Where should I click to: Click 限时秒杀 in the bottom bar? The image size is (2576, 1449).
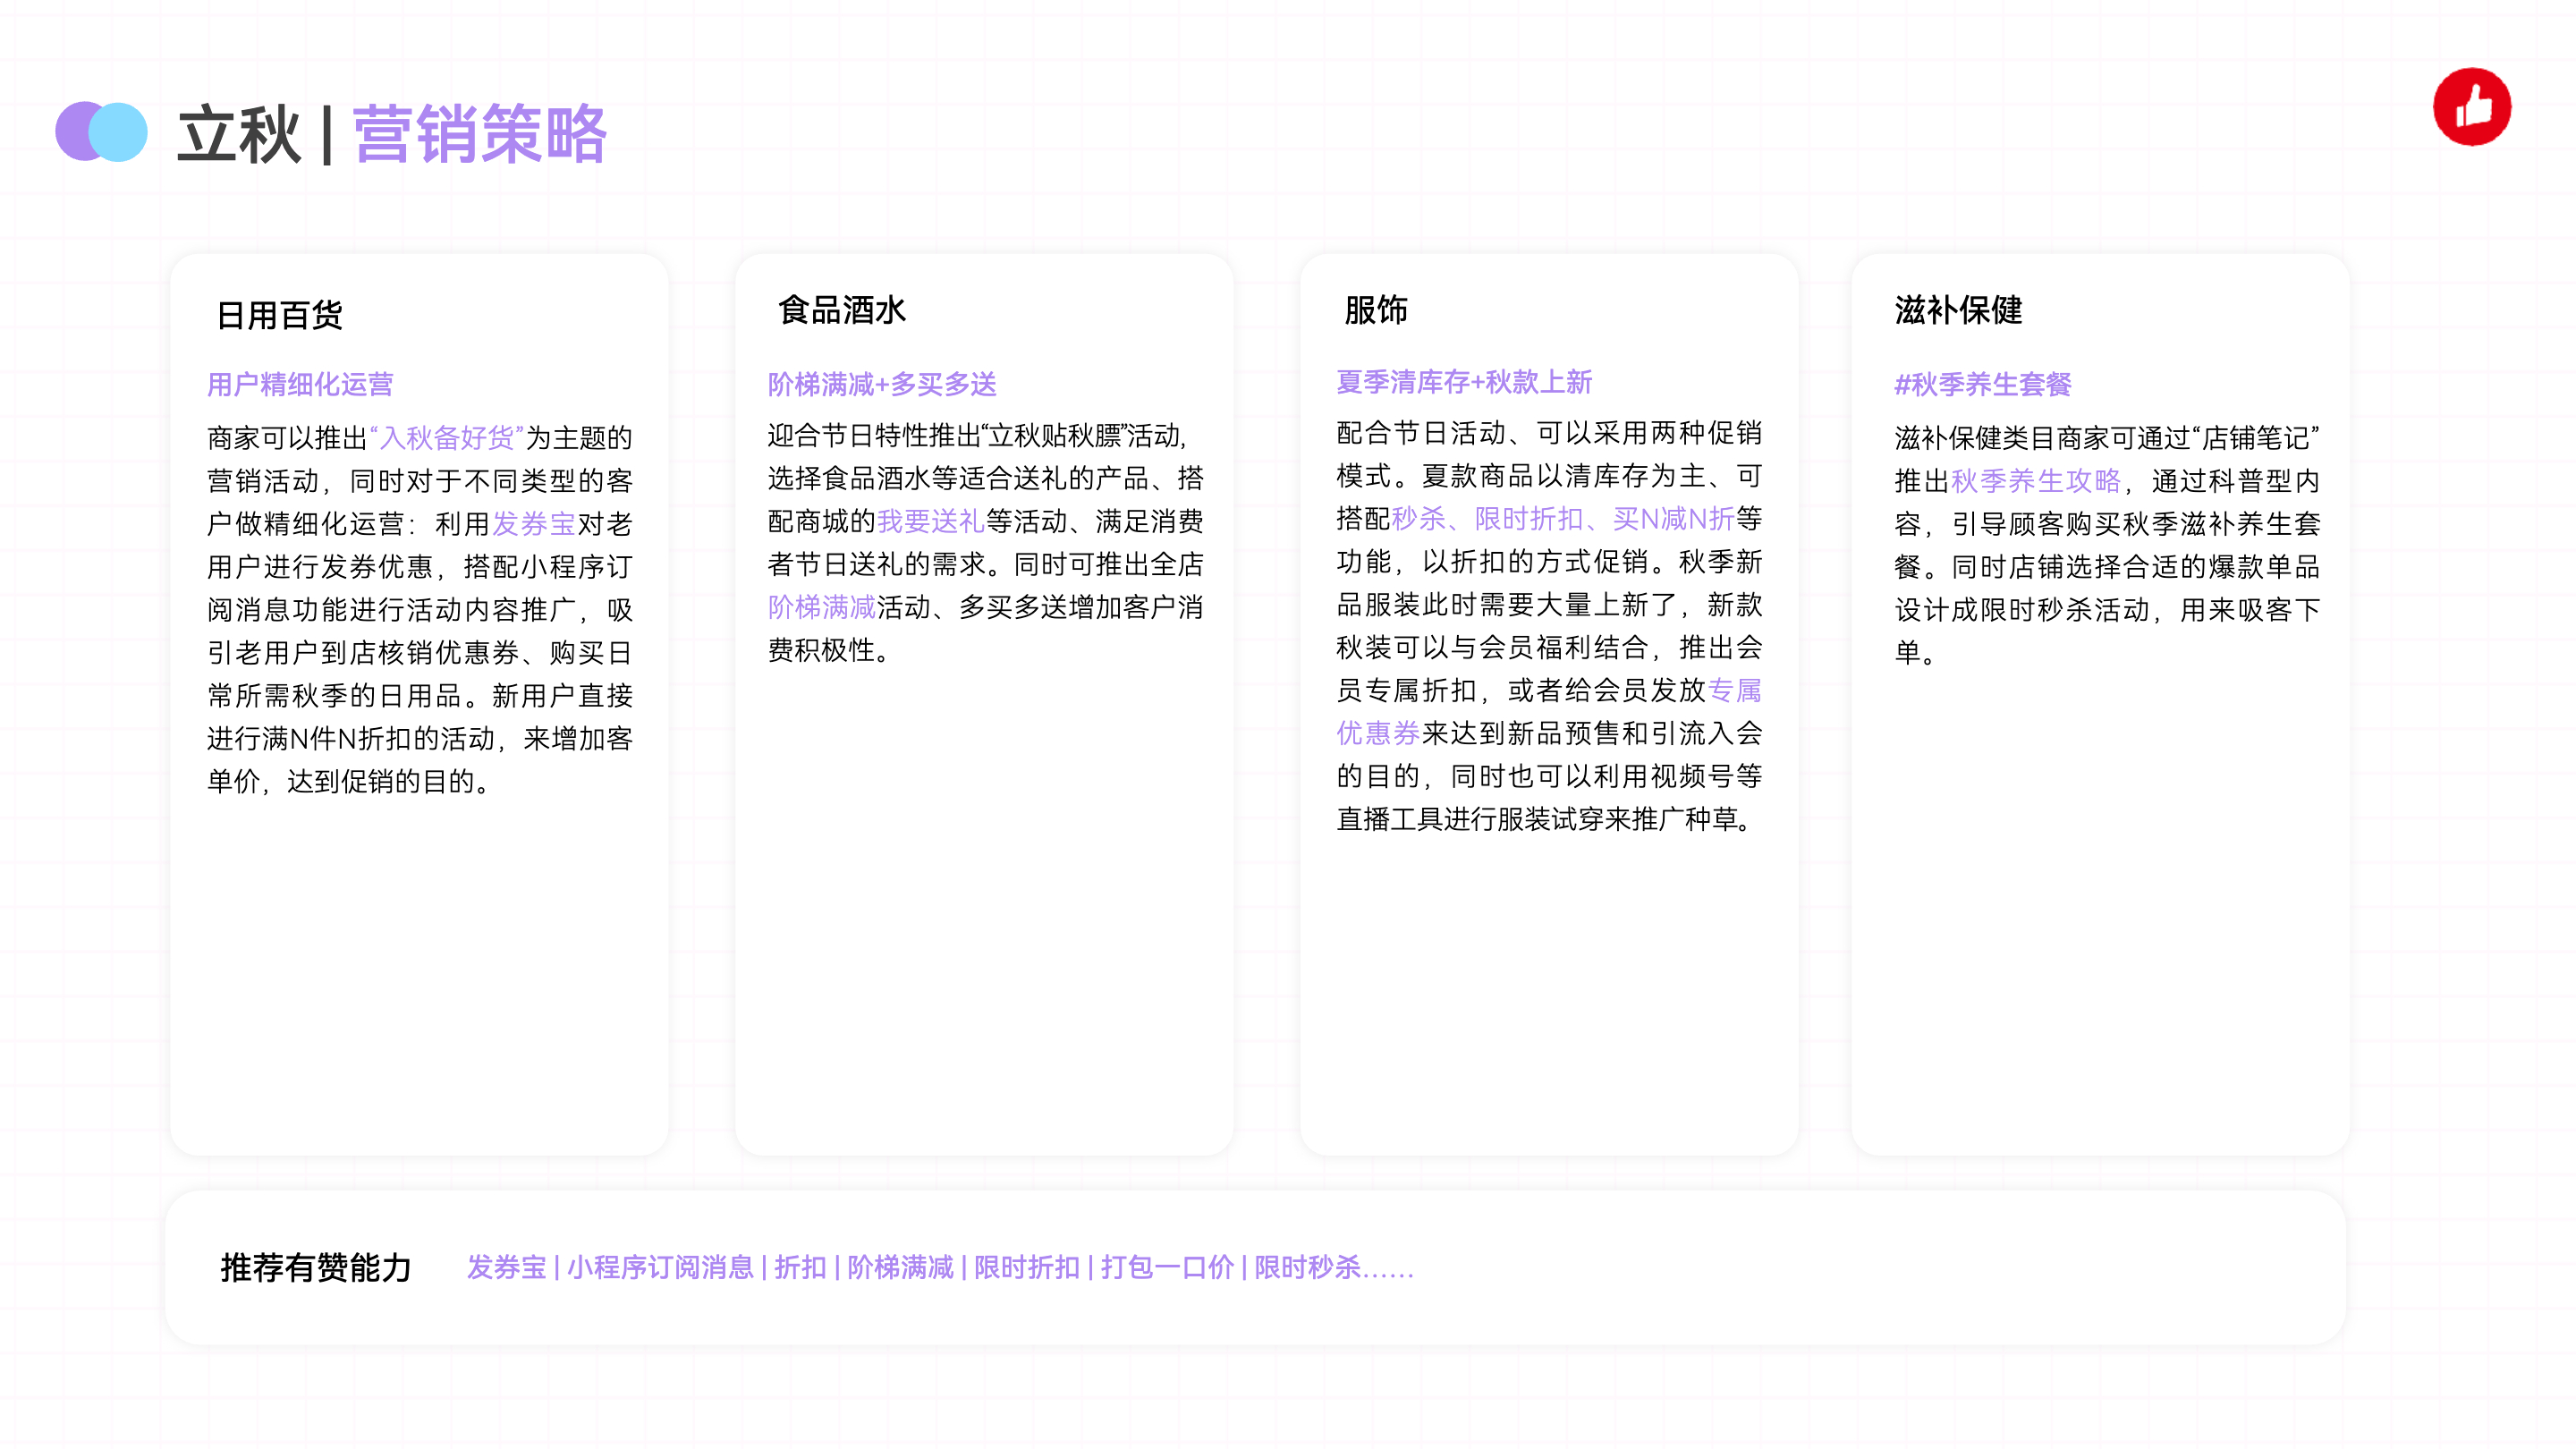(1307, 1267)
